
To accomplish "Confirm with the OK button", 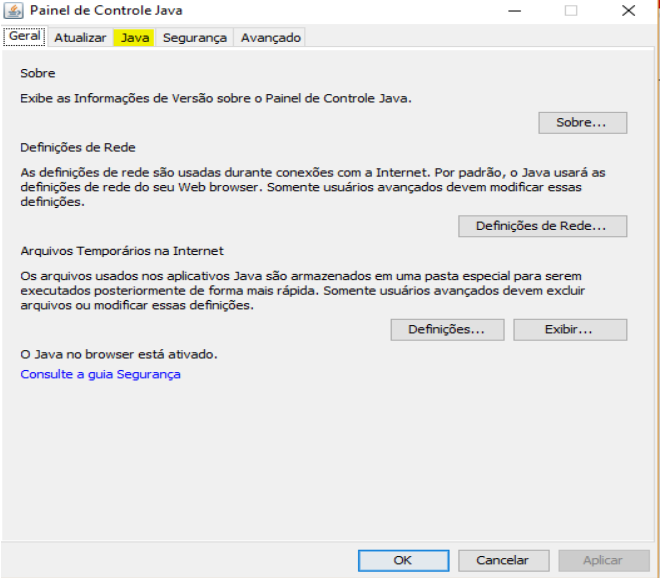I will pos(404,560).
